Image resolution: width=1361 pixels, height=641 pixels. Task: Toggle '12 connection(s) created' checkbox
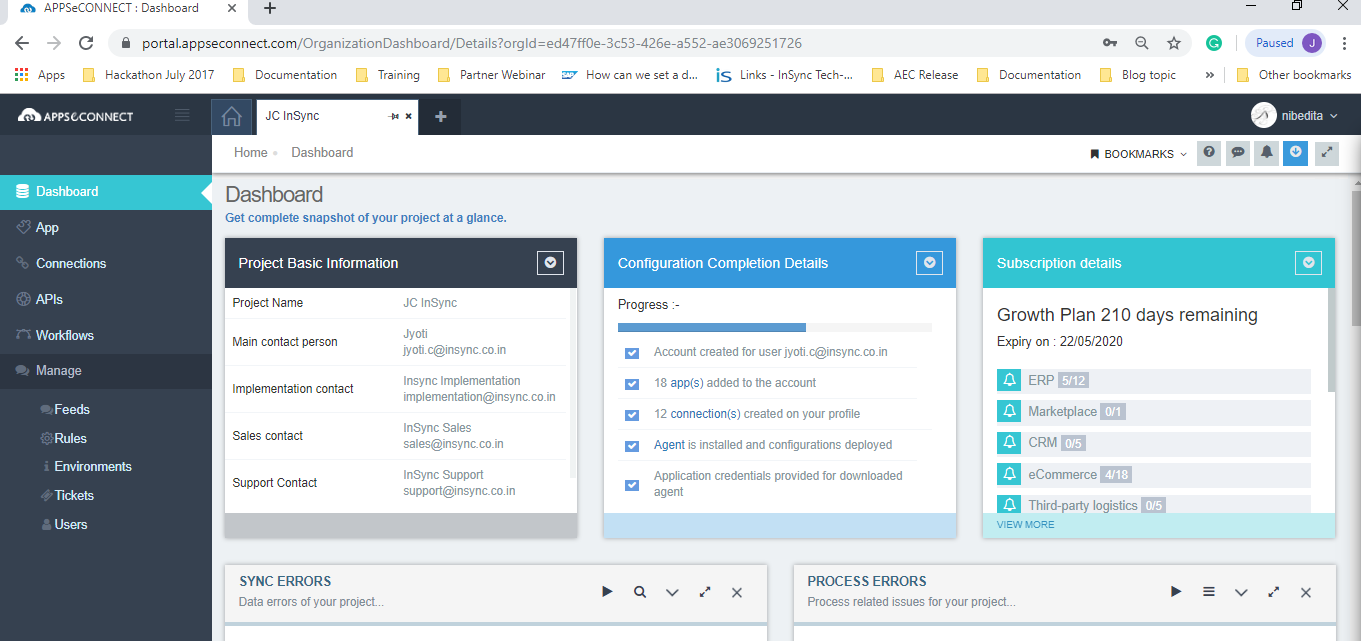point(632,415)
